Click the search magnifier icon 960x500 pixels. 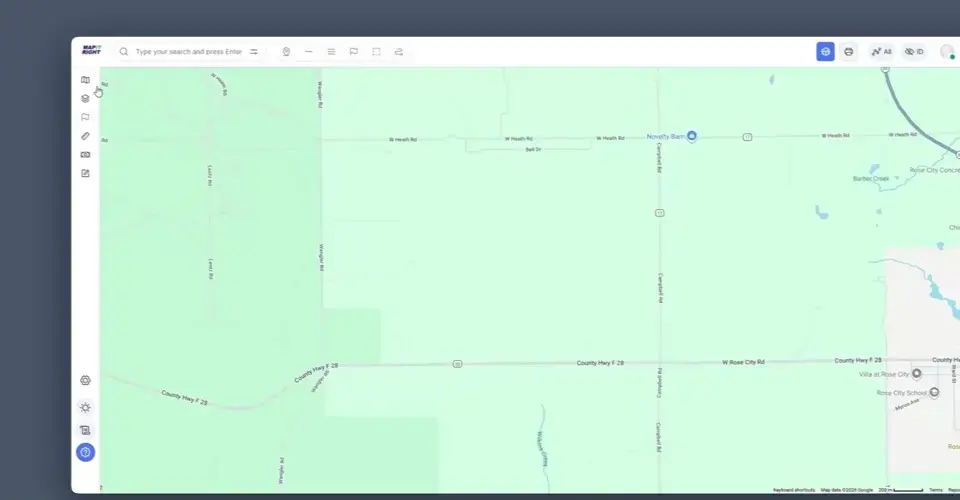[x=124, y=52]
